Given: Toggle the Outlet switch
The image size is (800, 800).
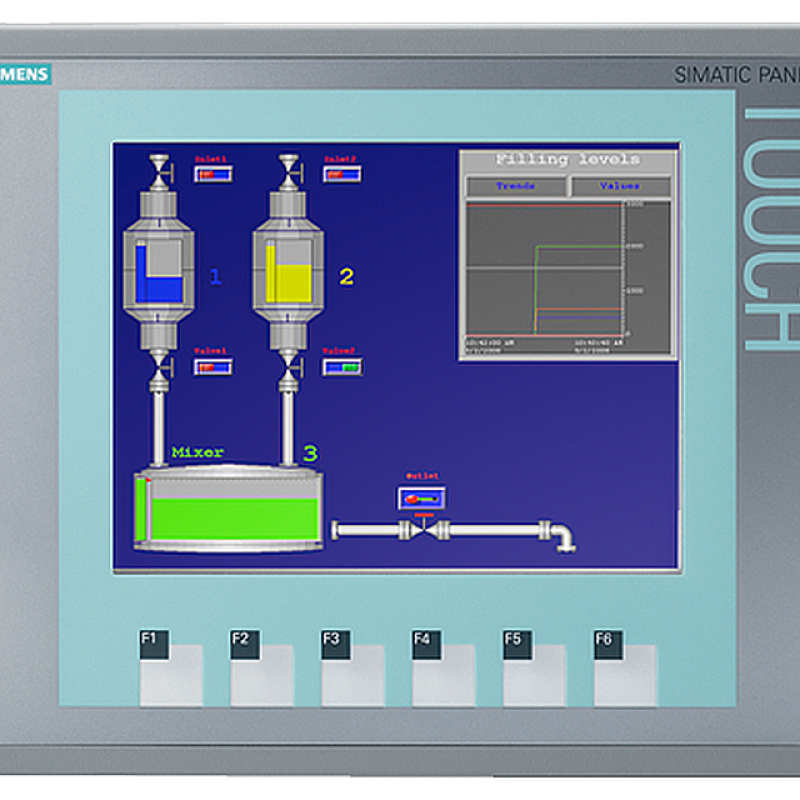Looking at the screenshot, I should [x=421, y=498].
